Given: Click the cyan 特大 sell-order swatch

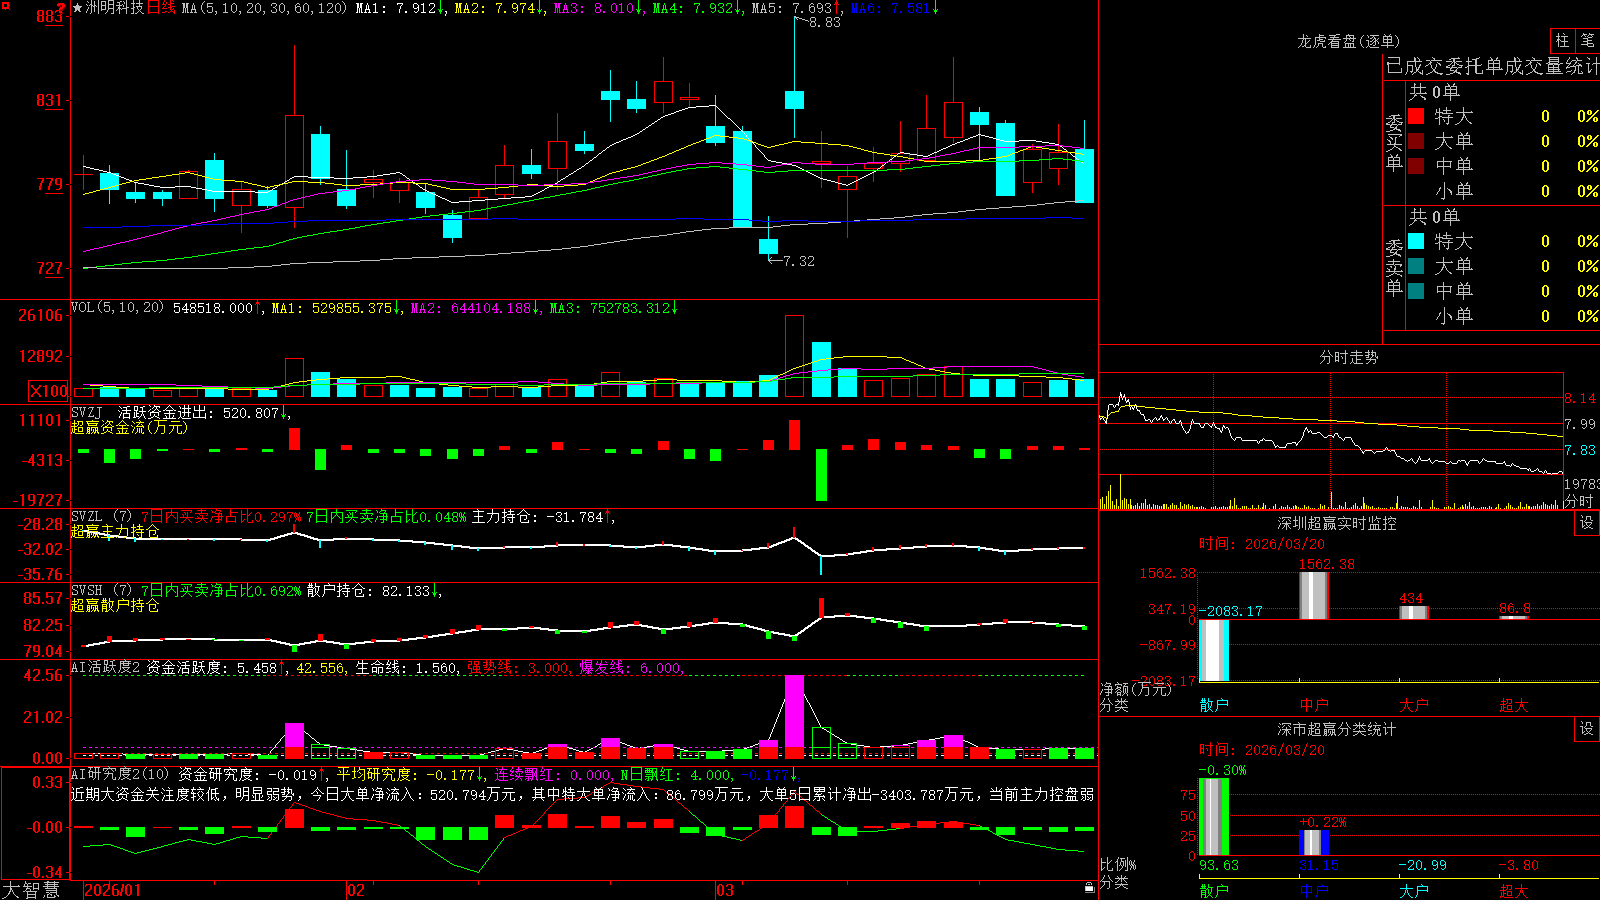Looking at the screenshot, I should coord(1416,241).
